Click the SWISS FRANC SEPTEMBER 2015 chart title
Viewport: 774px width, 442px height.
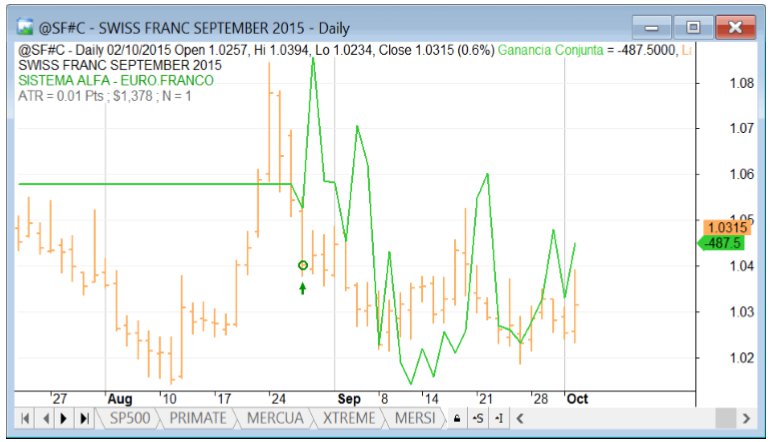click(x=120, y=65)
